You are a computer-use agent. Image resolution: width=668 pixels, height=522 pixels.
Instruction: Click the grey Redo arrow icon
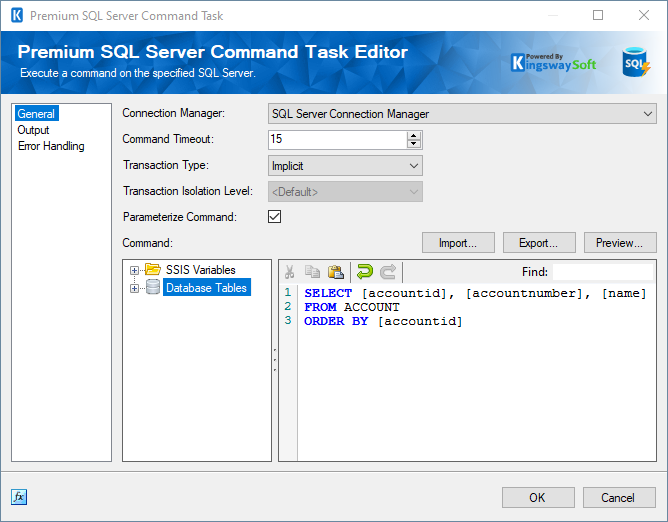click(x=388, y=271)
